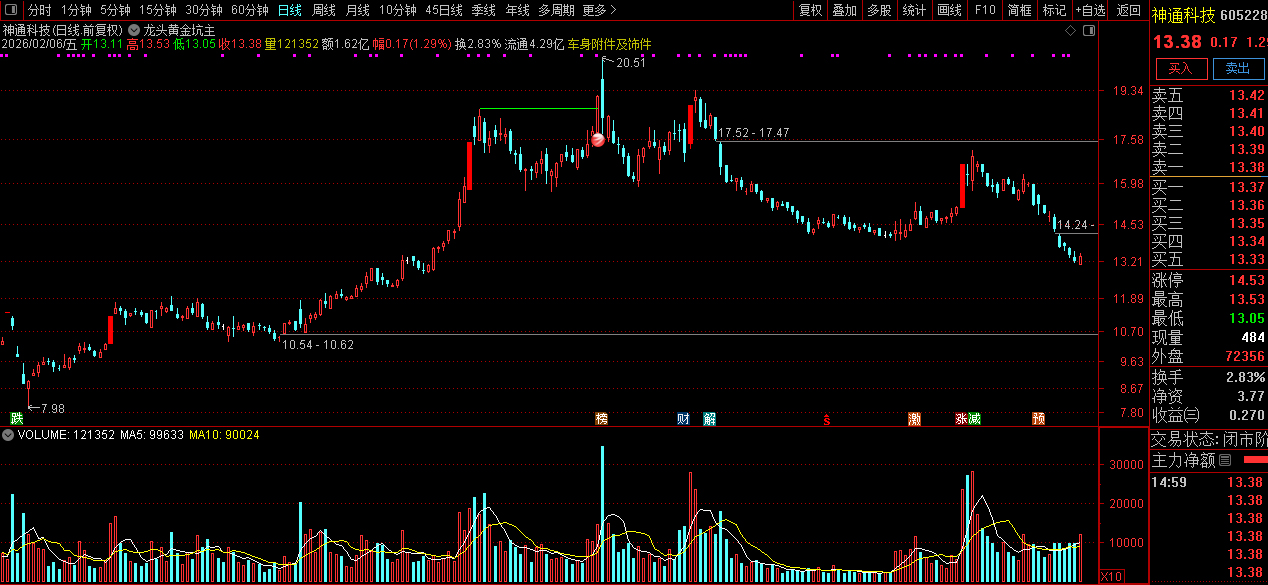Click the 返回 back button
This screenshot has height=585, width=1268.
(x=1128, y=10)
